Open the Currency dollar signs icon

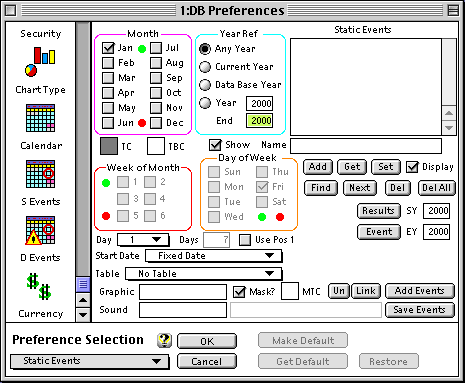[40, 287]
